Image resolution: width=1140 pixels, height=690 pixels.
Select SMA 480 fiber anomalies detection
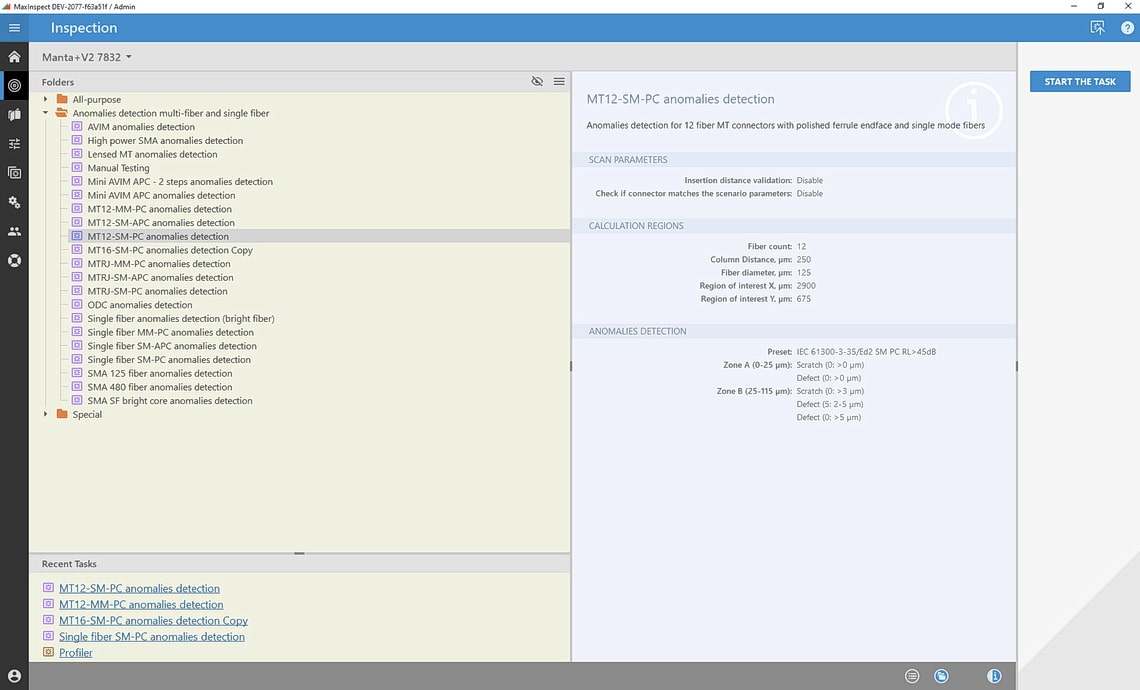(159, 387)
